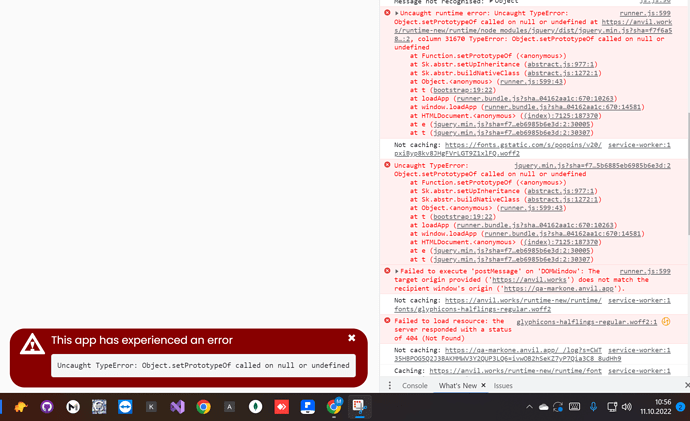Screen dimensions: 690x421
Task: Open network settings tray icon
Action: pos(612,407)
